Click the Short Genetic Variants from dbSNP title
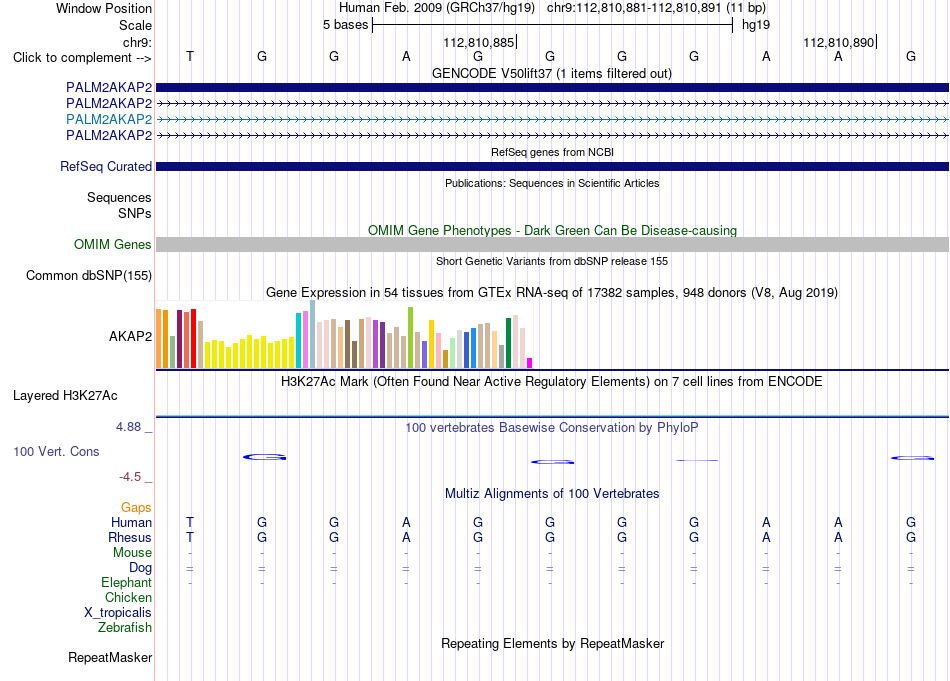Viewport: 950px width, 681px height. pos(552,261)
